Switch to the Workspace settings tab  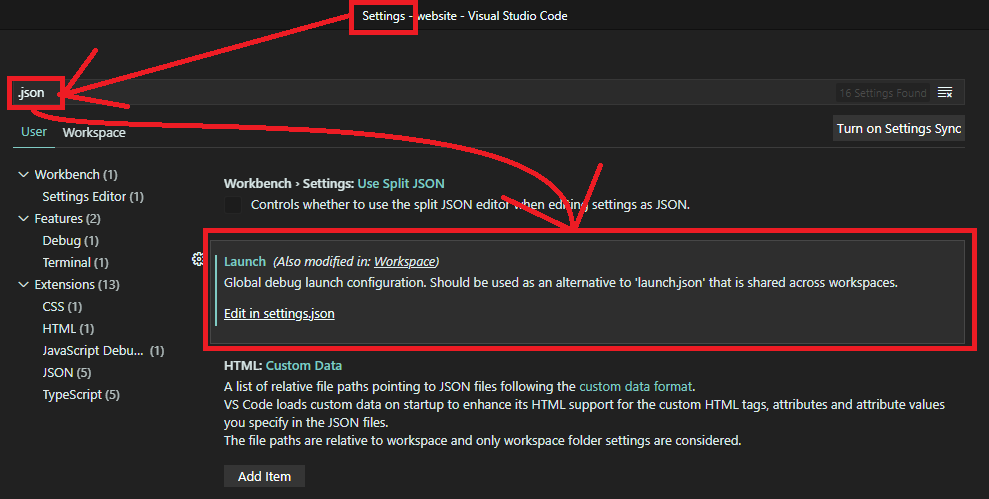tap(94, 132)
